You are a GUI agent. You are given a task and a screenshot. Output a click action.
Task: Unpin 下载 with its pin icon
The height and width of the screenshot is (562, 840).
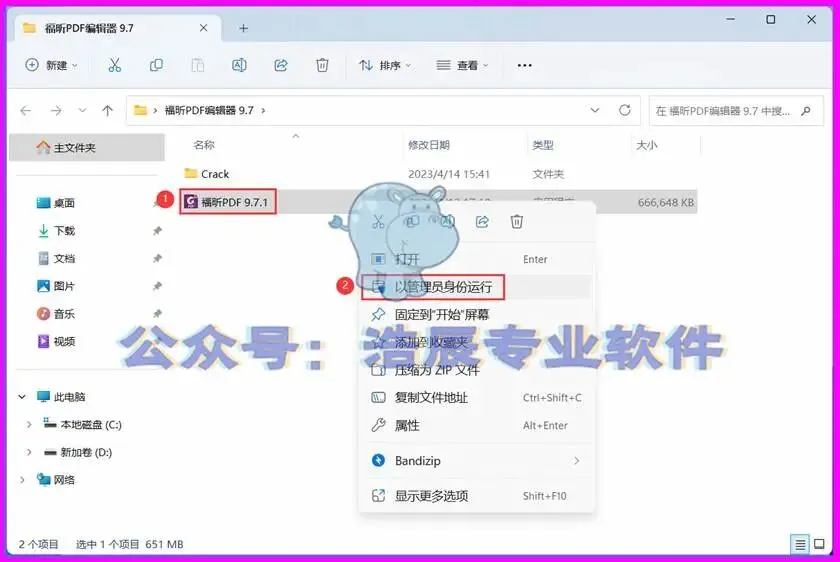157,231
